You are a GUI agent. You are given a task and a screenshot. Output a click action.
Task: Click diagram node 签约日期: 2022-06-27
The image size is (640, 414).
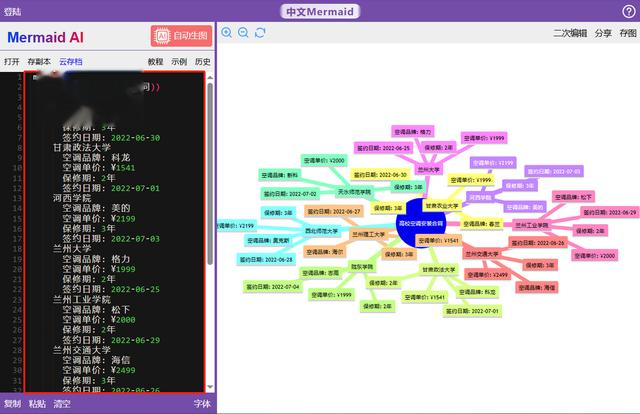pos(334,211)
